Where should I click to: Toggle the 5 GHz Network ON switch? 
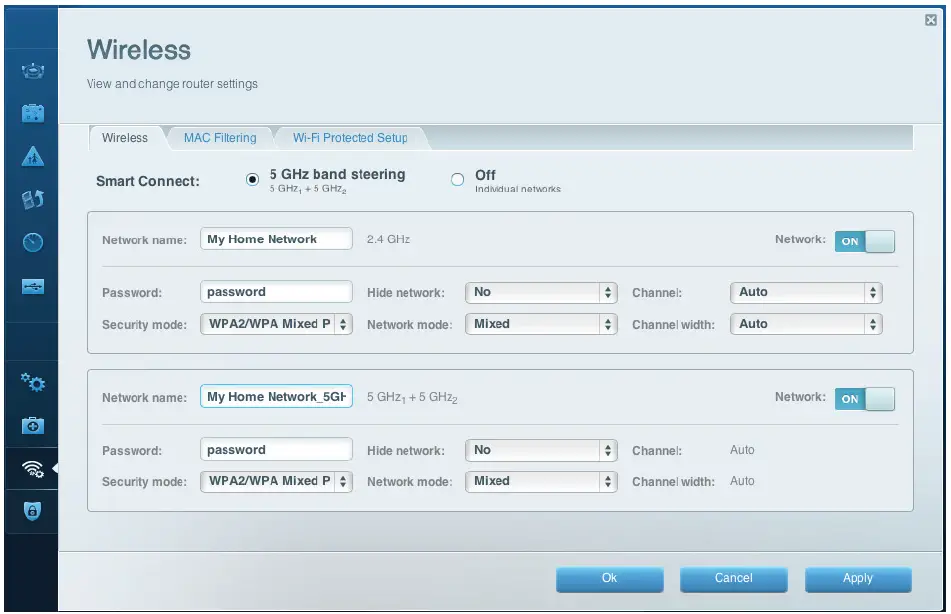(864, 399)
